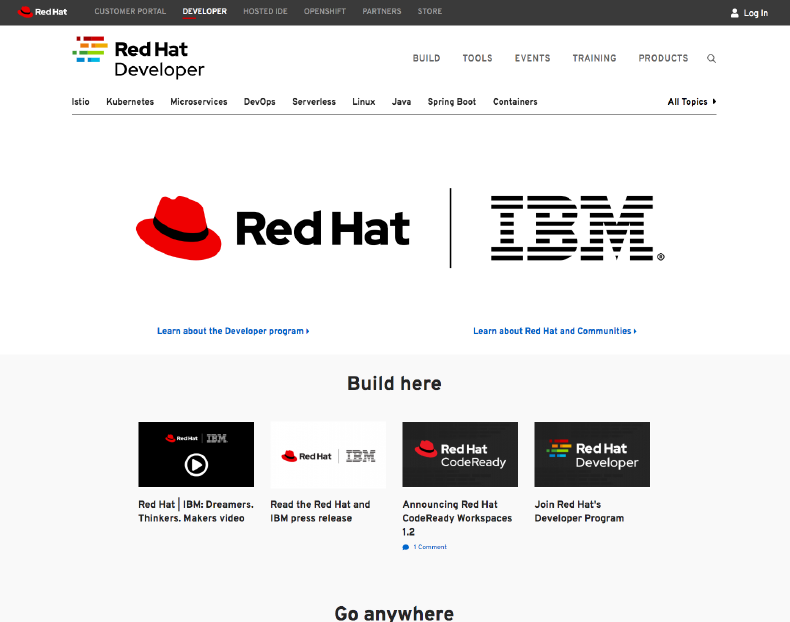The image size is (790, 622).
Task: Select the Microservices topic
Action: pyautogui.click(x=199, y=102)
